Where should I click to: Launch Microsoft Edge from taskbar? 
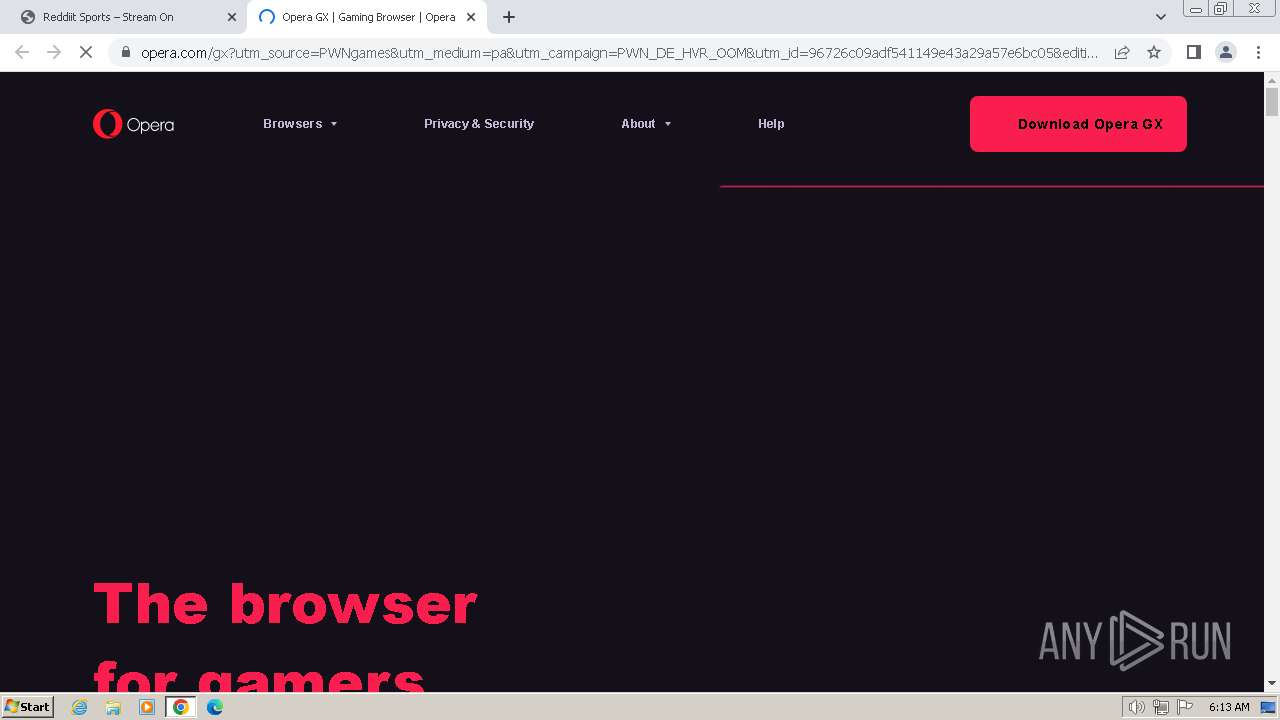[x=215, y=707]
